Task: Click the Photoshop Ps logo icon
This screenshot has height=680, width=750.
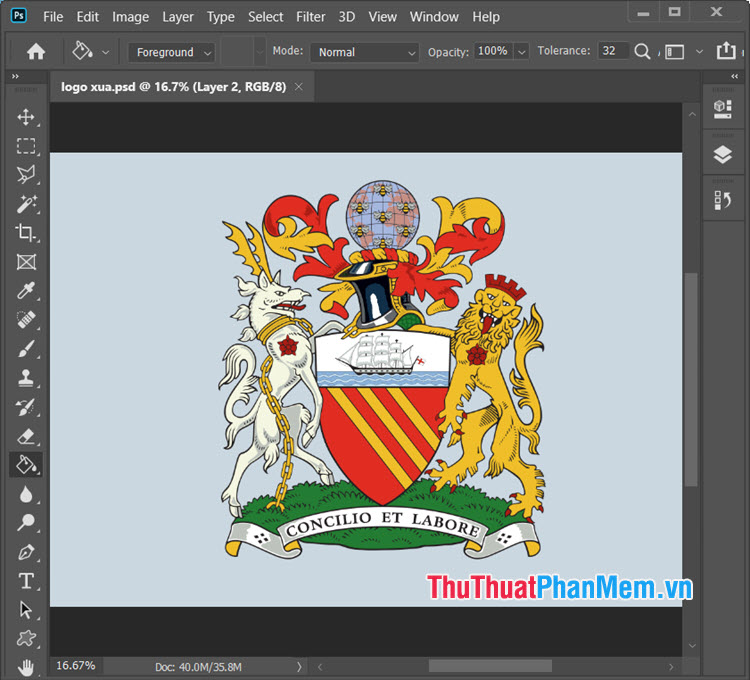Action: (x=19, y=15)
